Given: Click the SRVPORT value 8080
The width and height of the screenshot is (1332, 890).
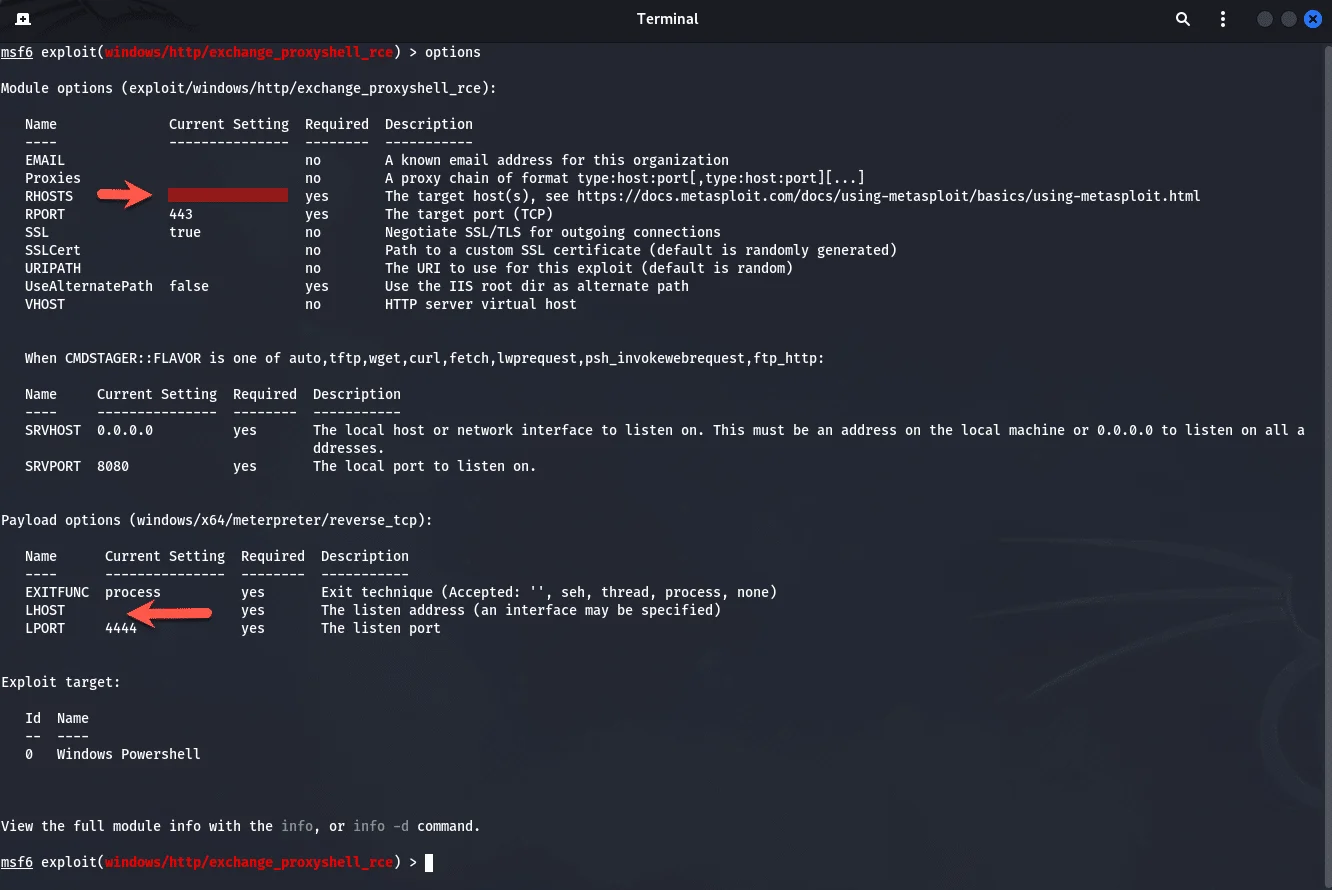Looking at the screenshot, I should pyautogui.click(x=113, y=466).
